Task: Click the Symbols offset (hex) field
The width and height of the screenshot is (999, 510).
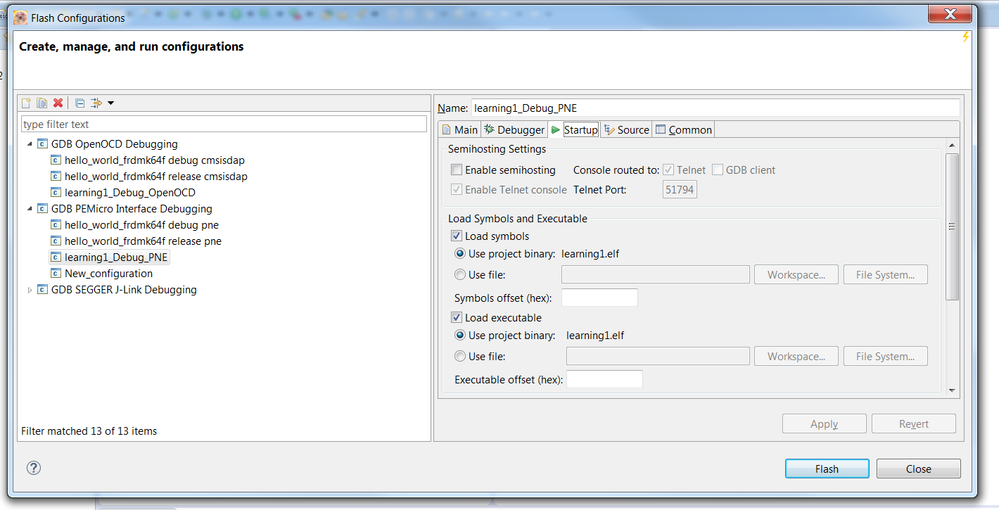Action: [600, 298]
